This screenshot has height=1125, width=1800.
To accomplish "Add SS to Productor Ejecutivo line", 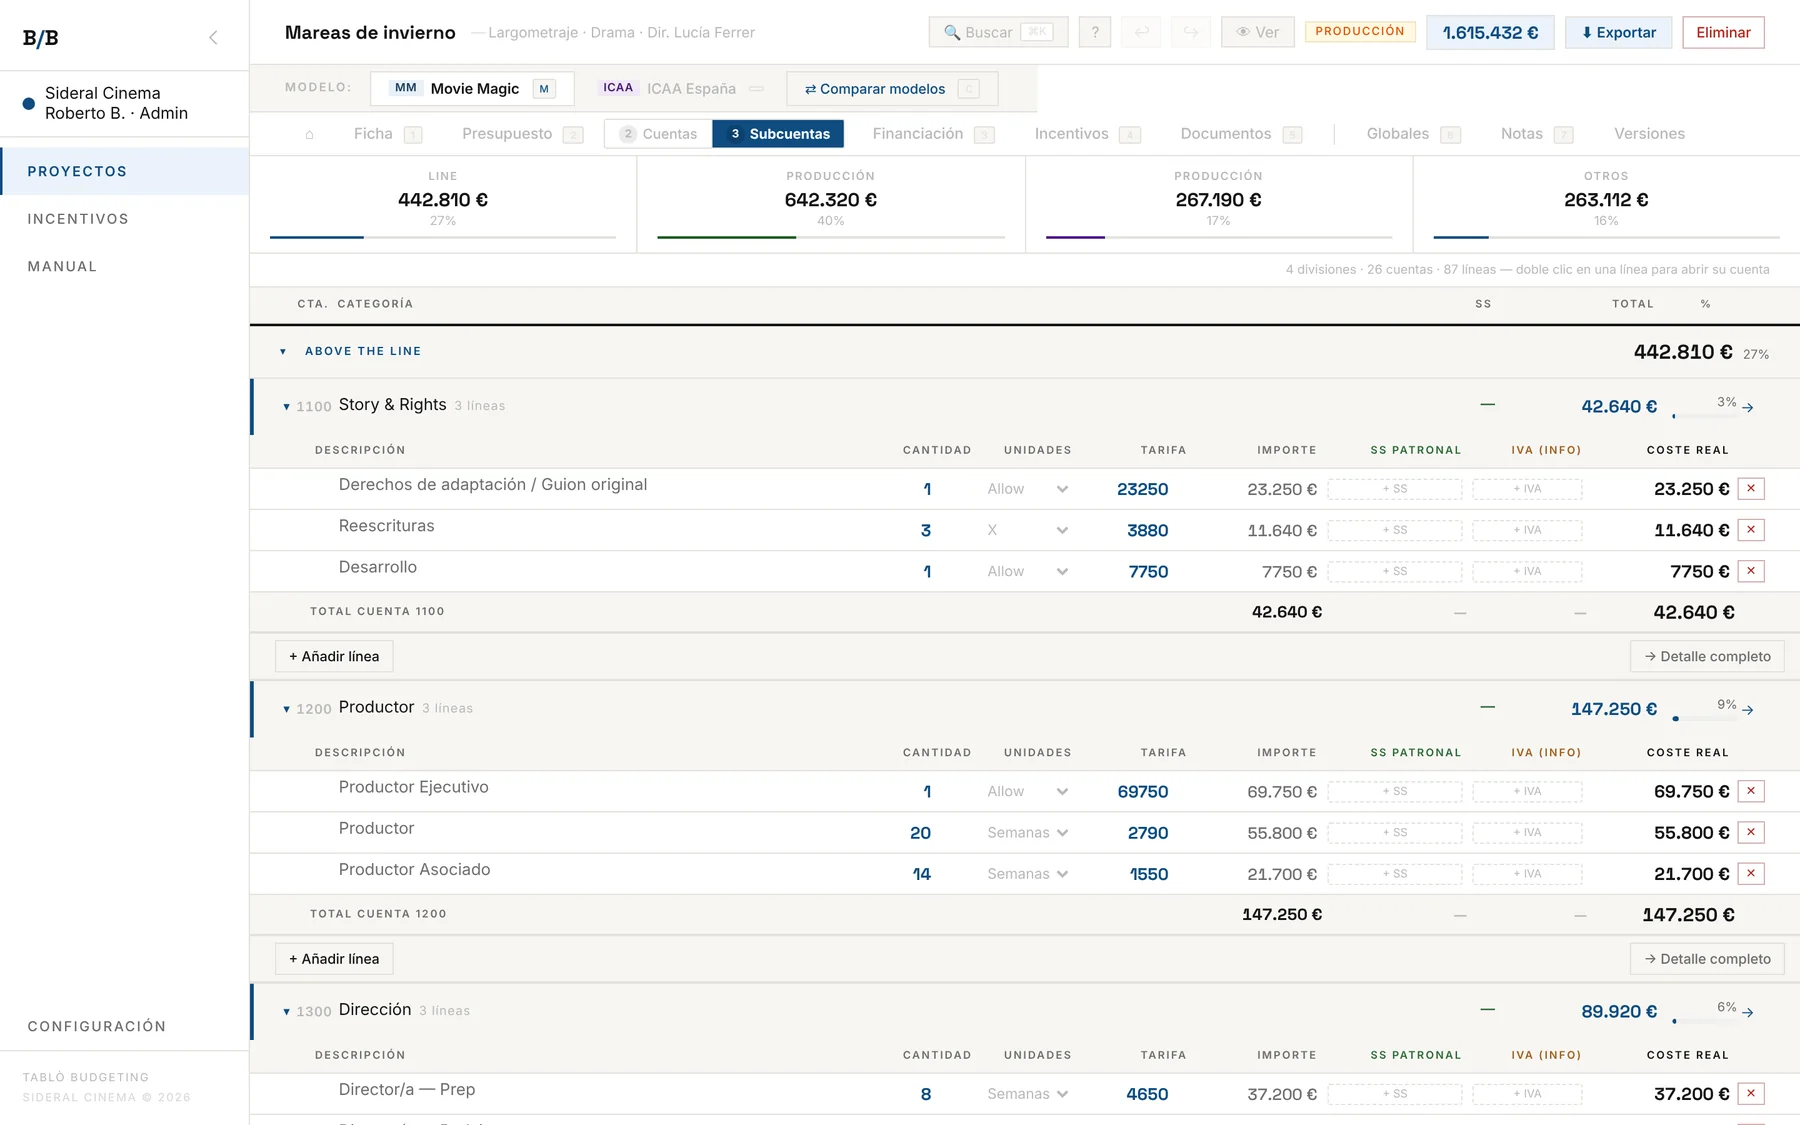I will pyautogui.click(x=1395, y=791).
